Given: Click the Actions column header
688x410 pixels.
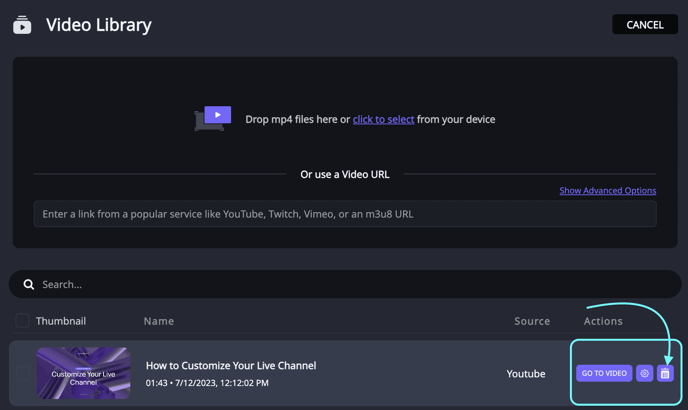Looking at the screenshot, I should pos(603,321).
